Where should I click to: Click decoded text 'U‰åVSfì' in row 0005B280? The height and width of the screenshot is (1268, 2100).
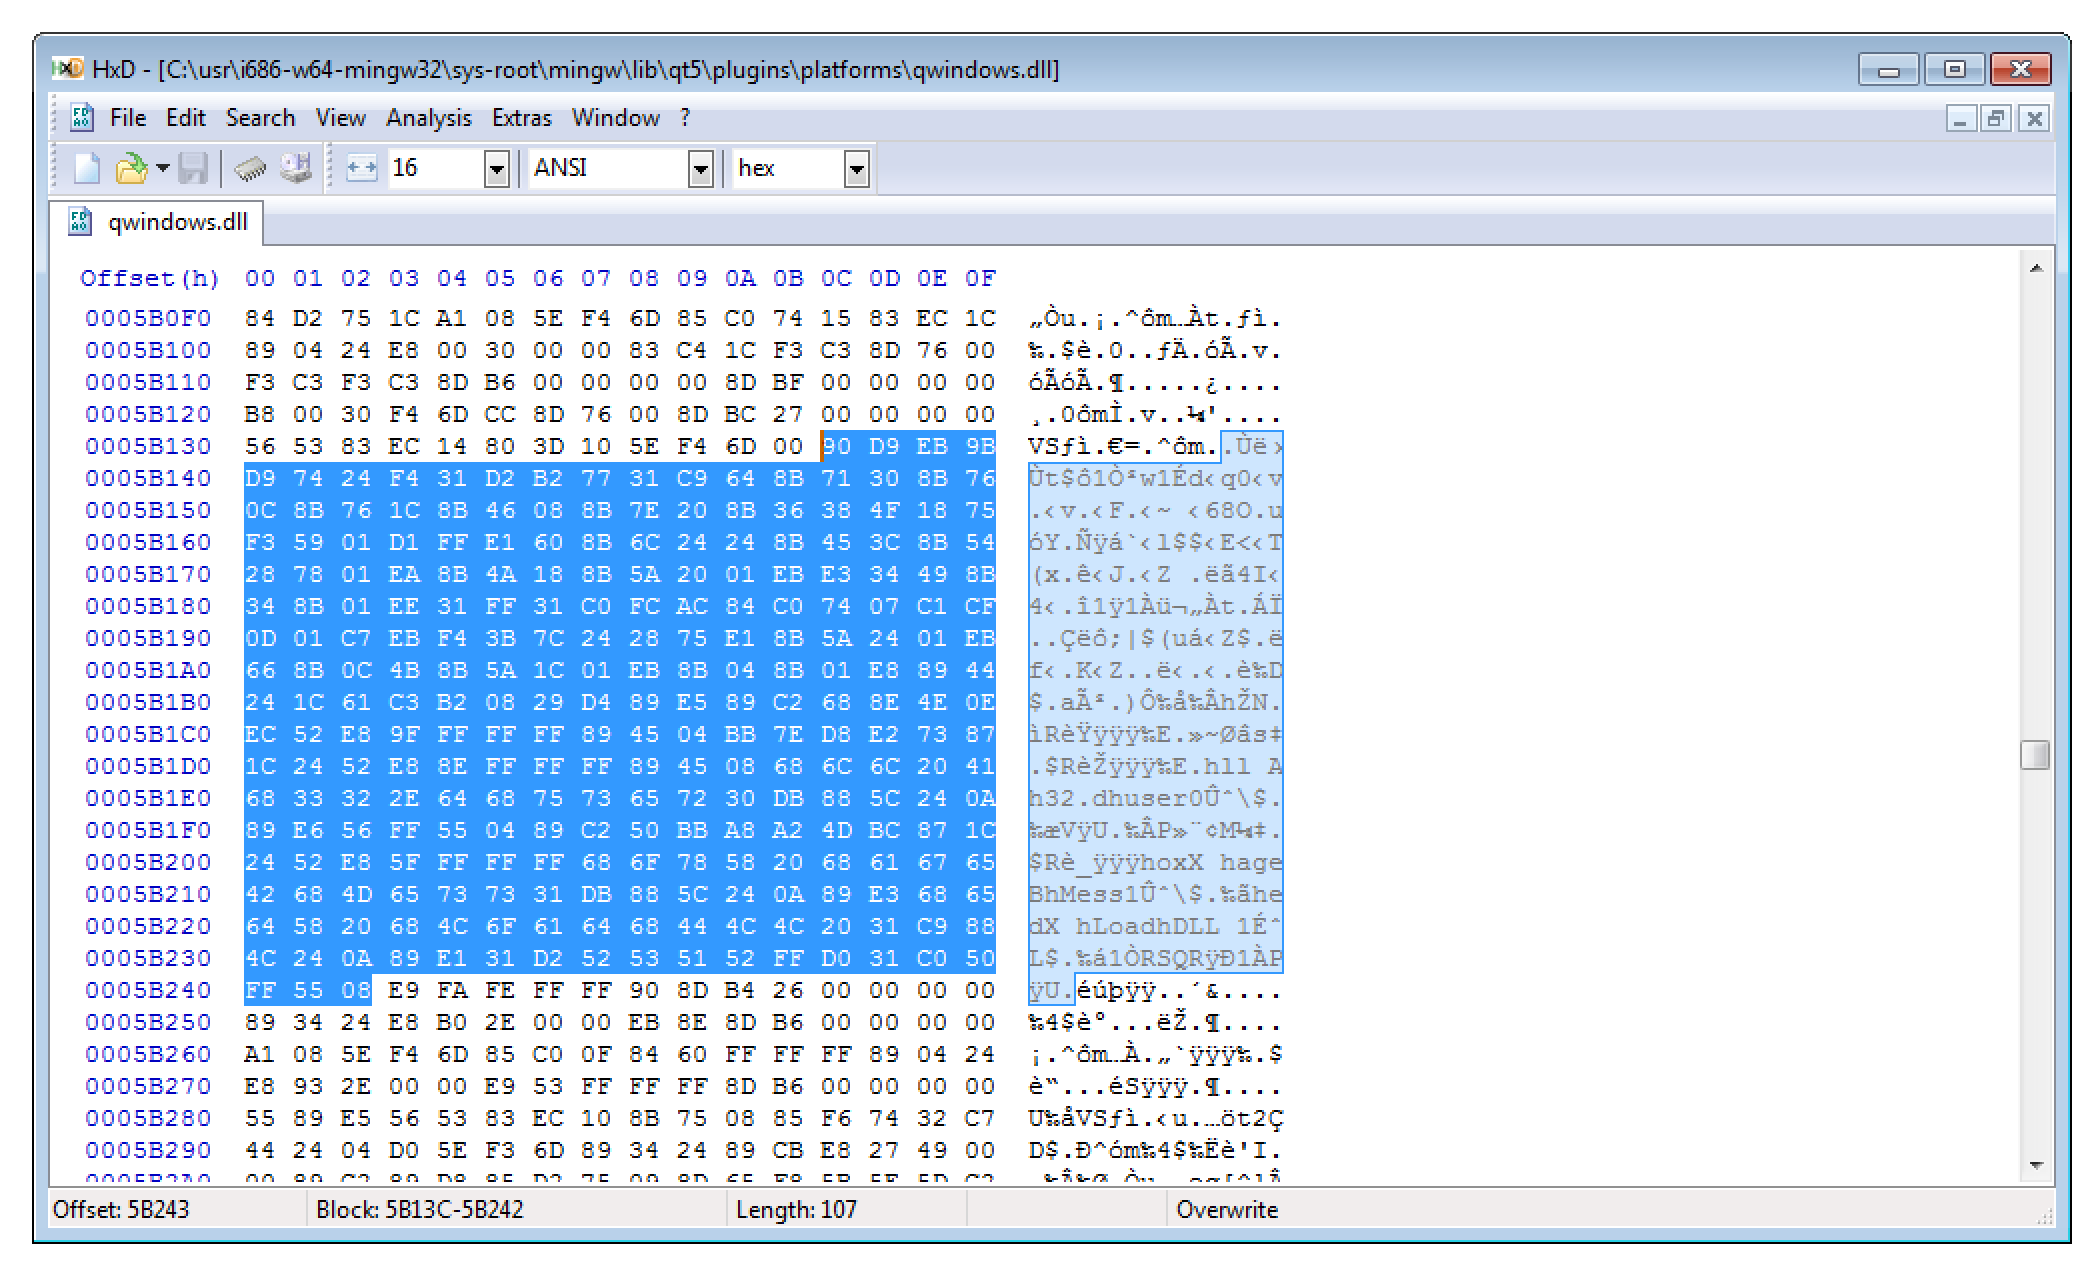pyautogui.click(x=1083, y=1119)
